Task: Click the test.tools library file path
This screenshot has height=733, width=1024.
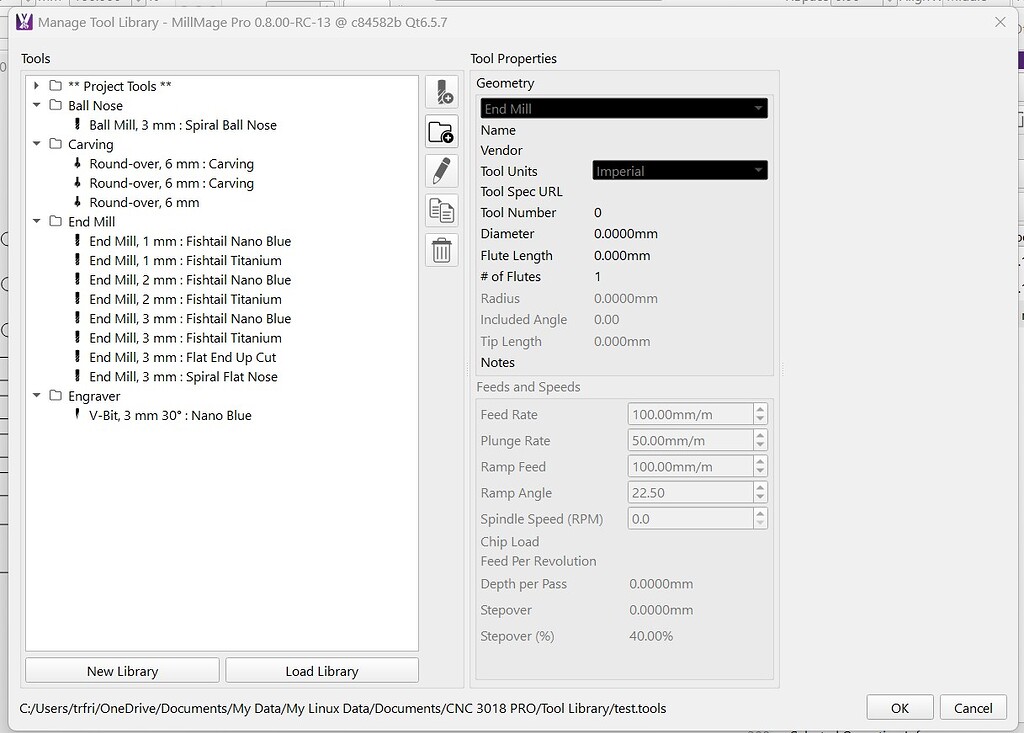Action: click(343, 708)
